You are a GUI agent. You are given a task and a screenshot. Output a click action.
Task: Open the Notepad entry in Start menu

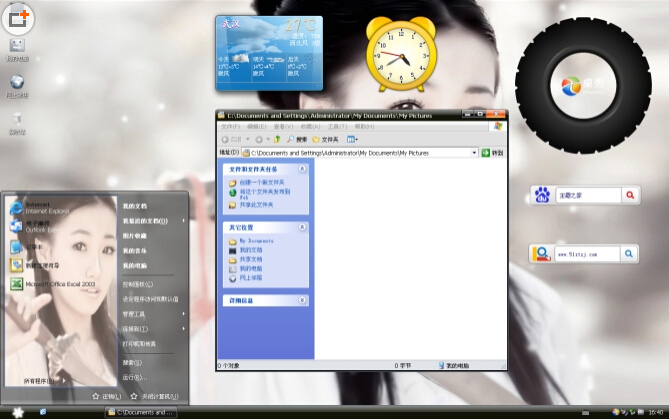click(x=26, y=247)
